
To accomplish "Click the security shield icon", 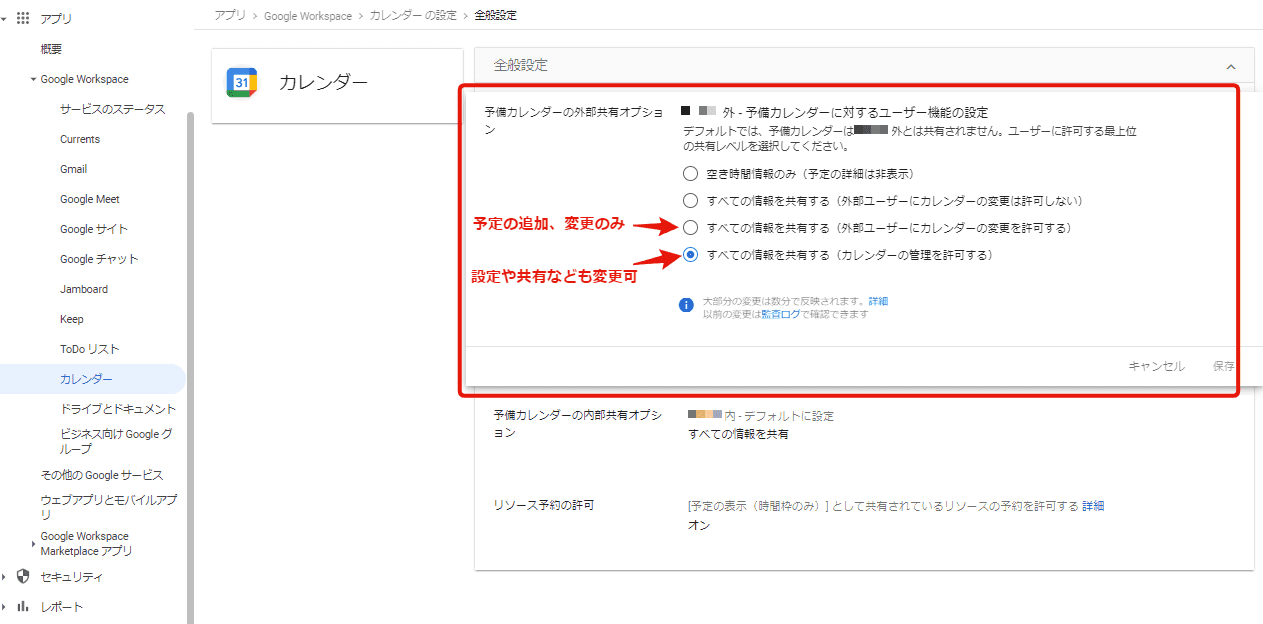I will [23, 576].
